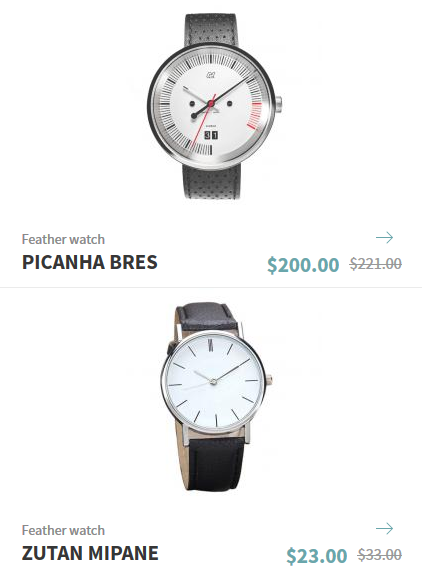Select Feather watch category above Picanha Bres
The height and width of the screenshot is (576, 422).
63,240
